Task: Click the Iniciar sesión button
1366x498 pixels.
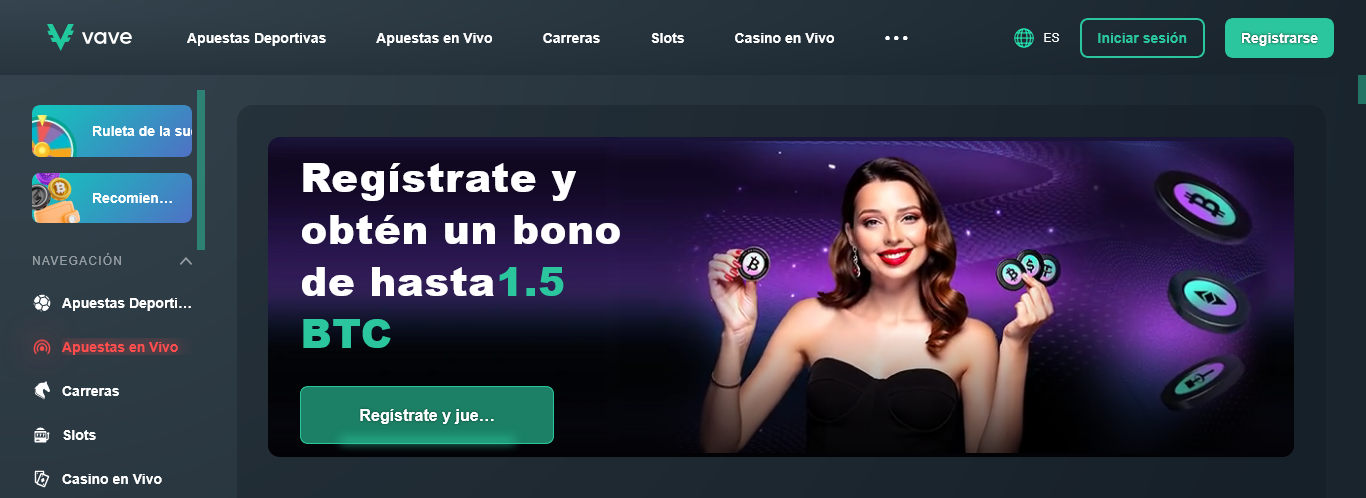Action: click(x=1142, y=38)
